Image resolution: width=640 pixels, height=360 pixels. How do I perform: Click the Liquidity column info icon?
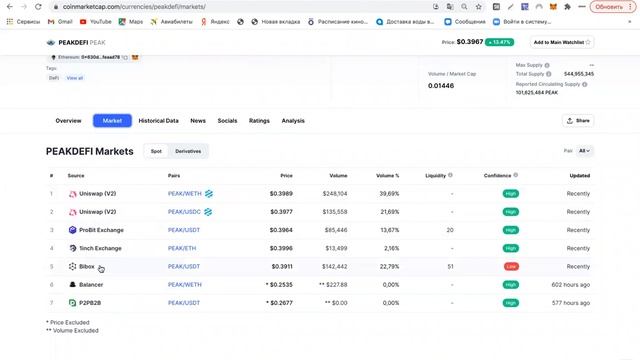[x=450, y=175]
